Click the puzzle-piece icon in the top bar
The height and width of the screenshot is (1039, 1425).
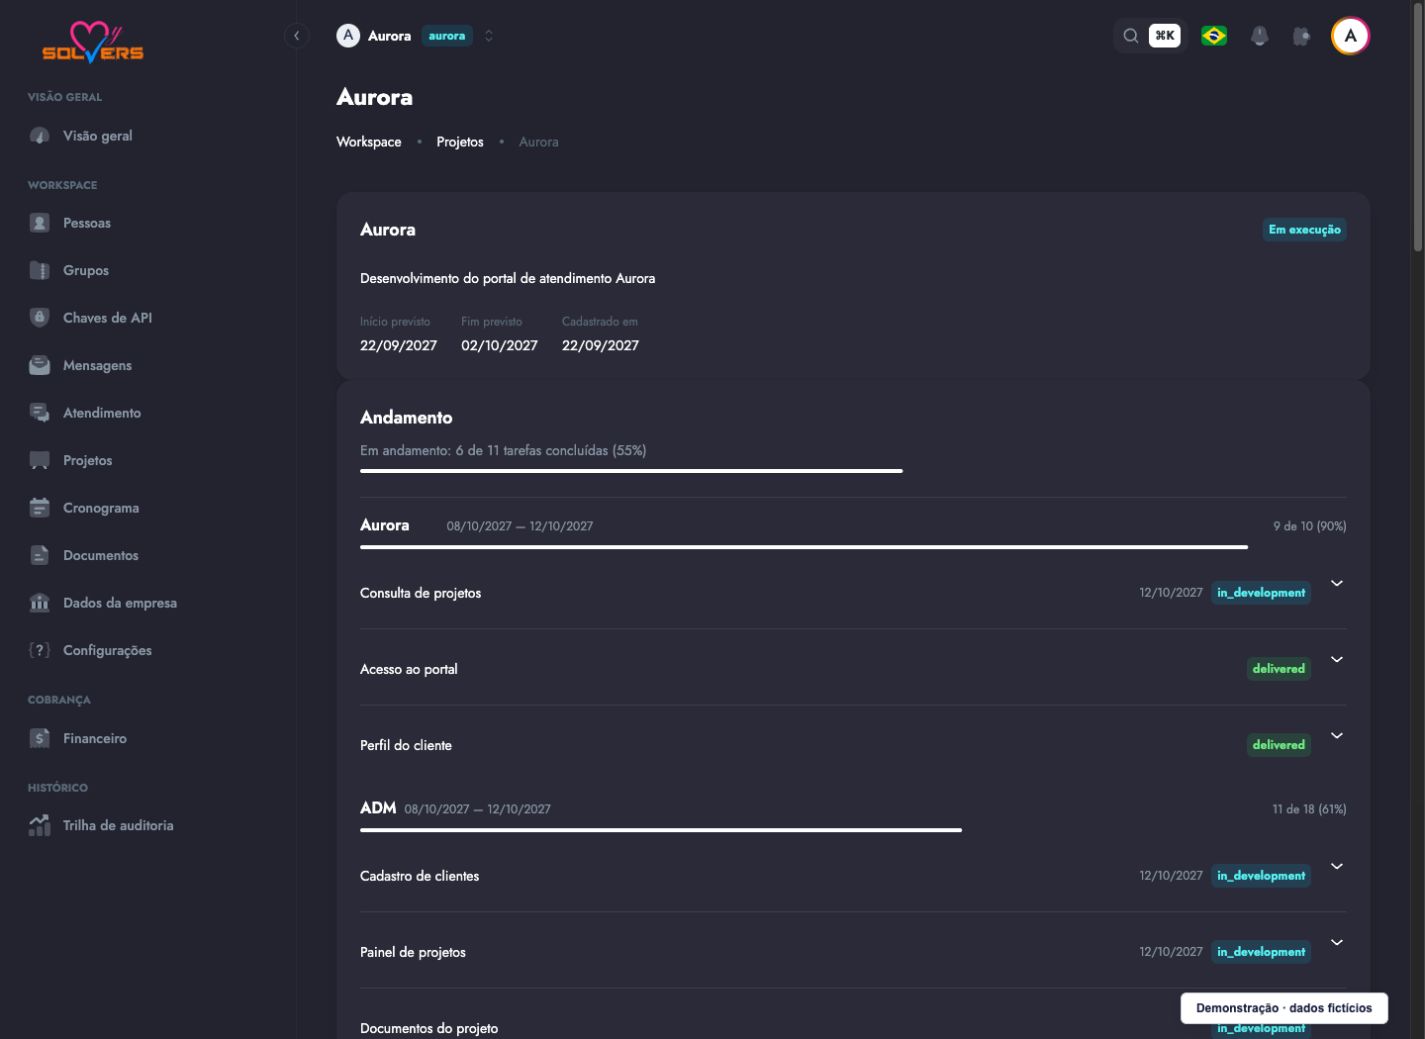pos(1301,36)
